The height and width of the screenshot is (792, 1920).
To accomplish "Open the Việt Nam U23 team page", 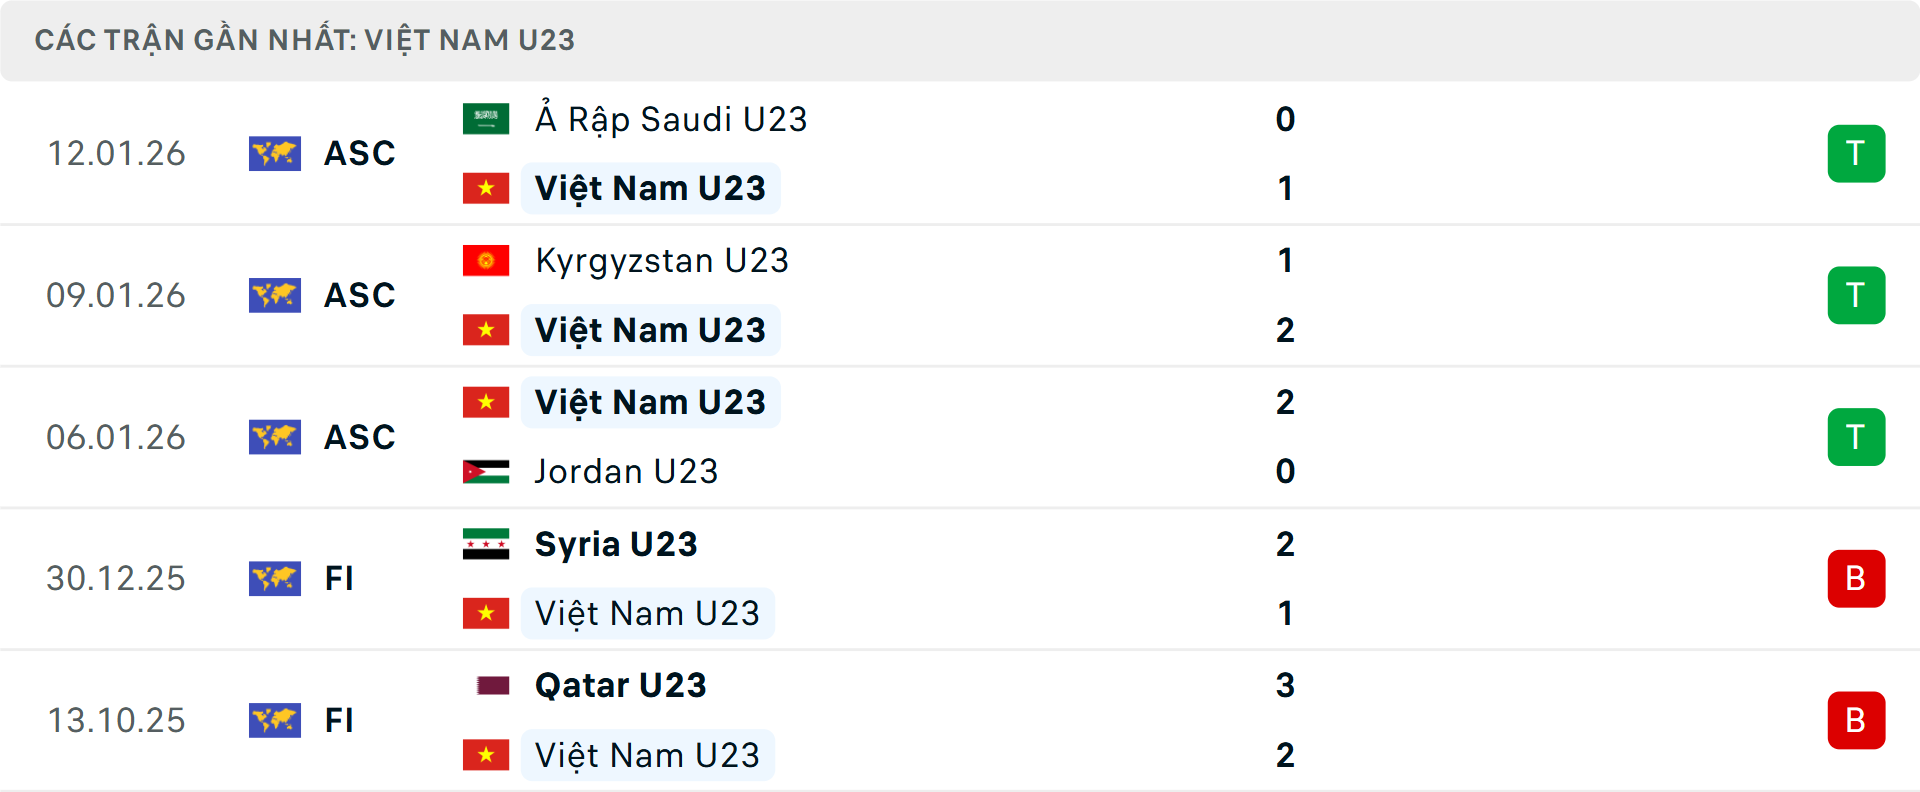I will 650,188.
